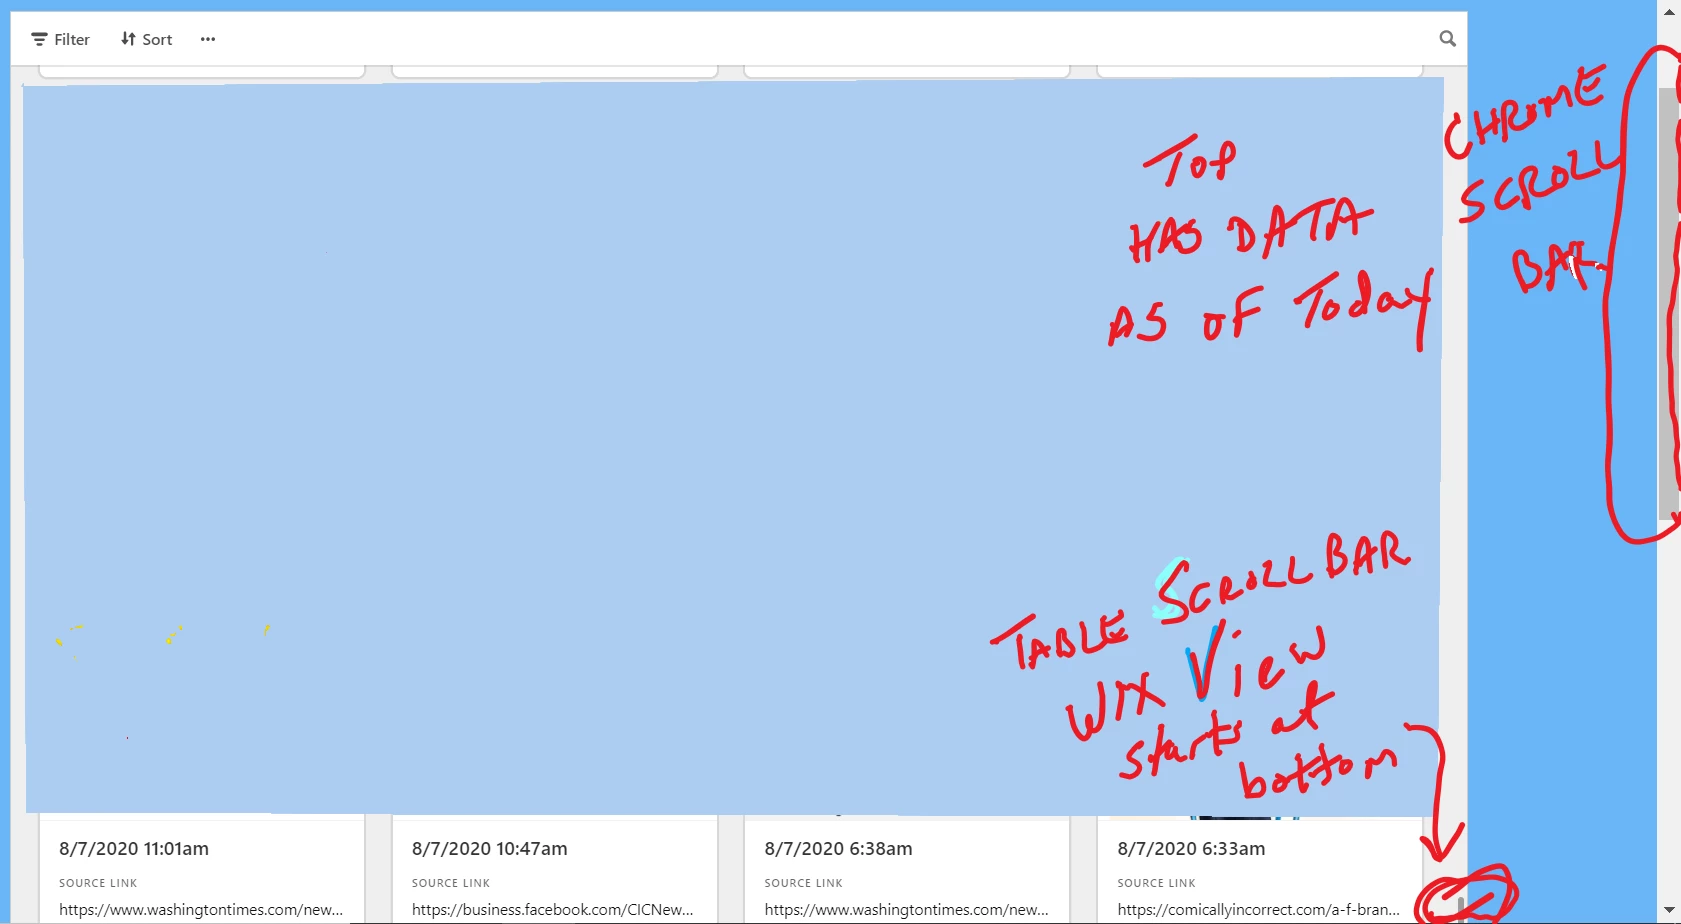Open the comicallyincorrect.com link

click(x=1259, y=909)
